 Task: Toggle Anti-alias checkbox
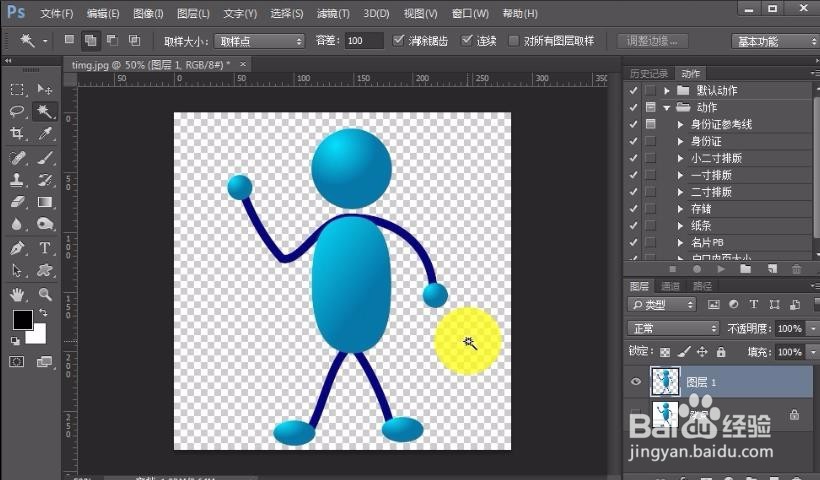[398, 40]
